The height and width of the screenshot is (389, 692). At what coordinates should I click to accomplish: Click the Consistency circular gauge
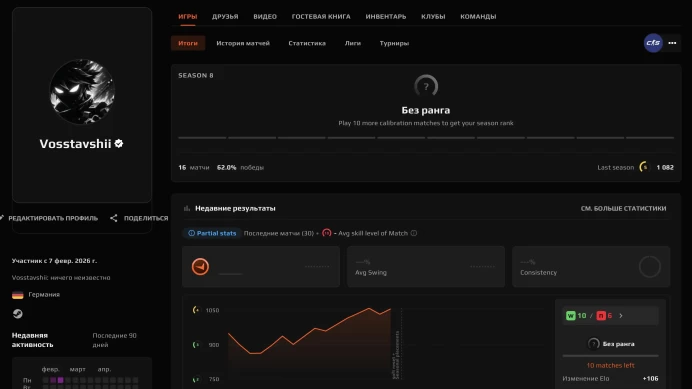(x=650, y=267)
